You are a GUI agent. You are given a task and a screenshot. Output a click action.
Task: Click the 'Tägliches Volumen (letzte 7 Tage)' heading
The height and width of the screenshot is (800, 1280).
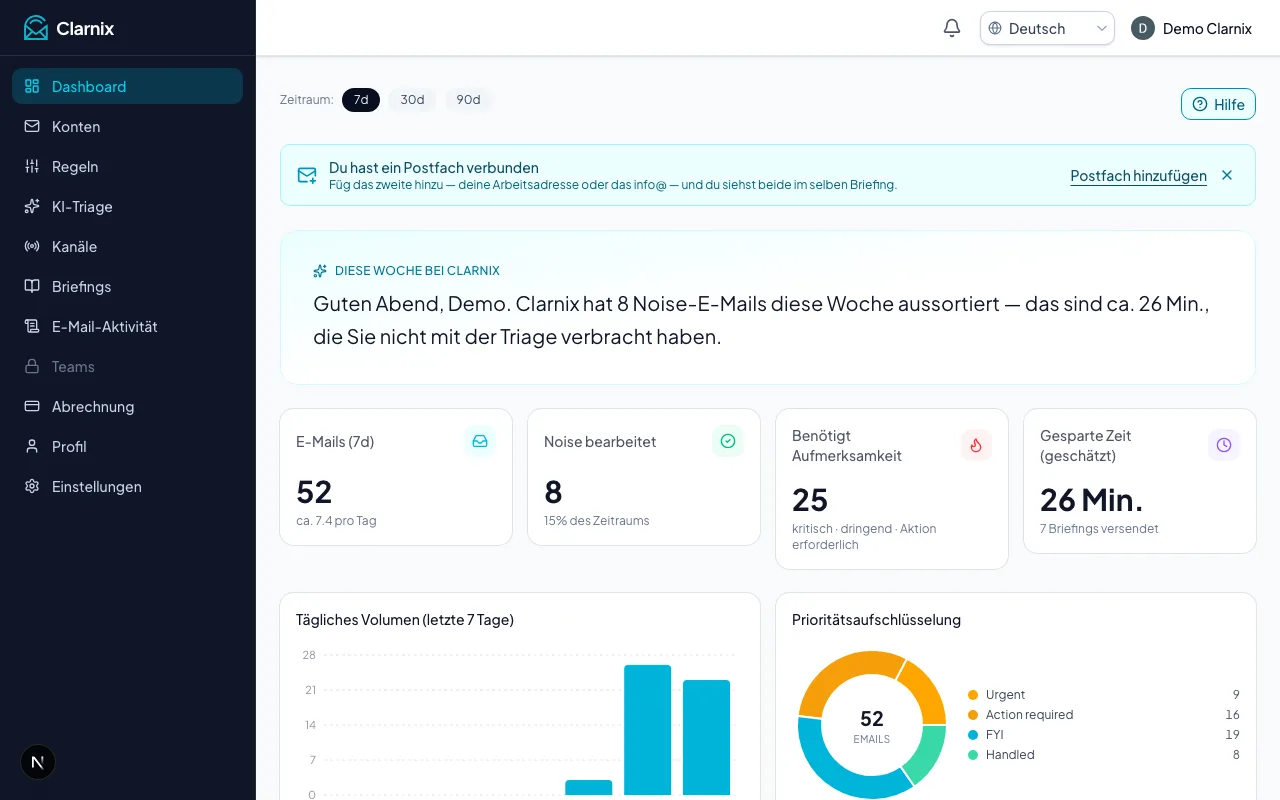pyautogui.click(x=405, y=620)
